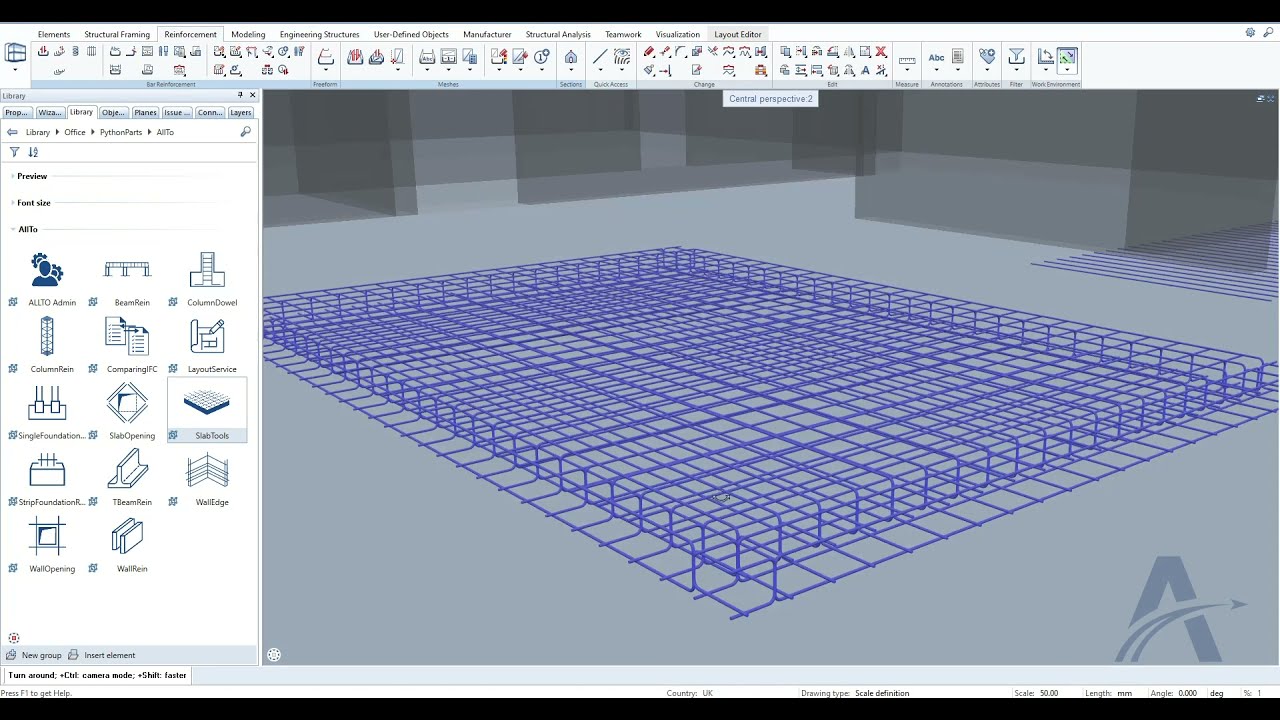Switch to the Structural Framing tab

117,34
